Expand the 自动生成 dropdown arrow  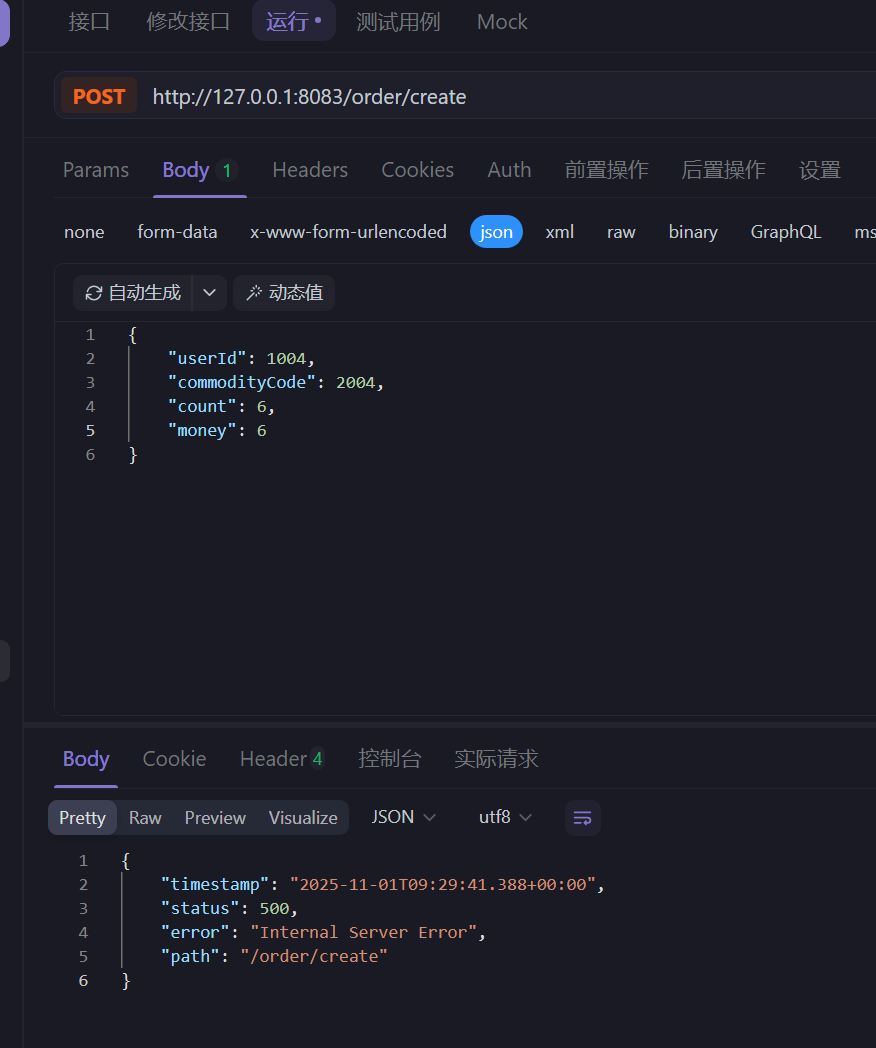pos(209,293)
